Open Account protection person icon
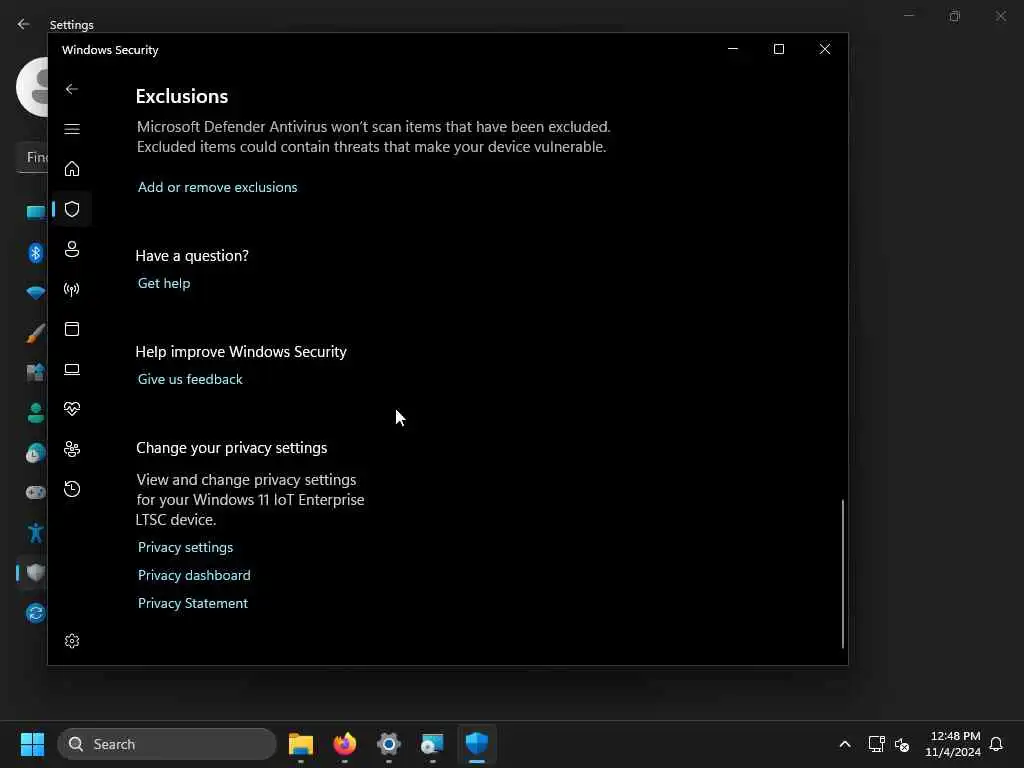1024x768 pixels. click(72, 249)
